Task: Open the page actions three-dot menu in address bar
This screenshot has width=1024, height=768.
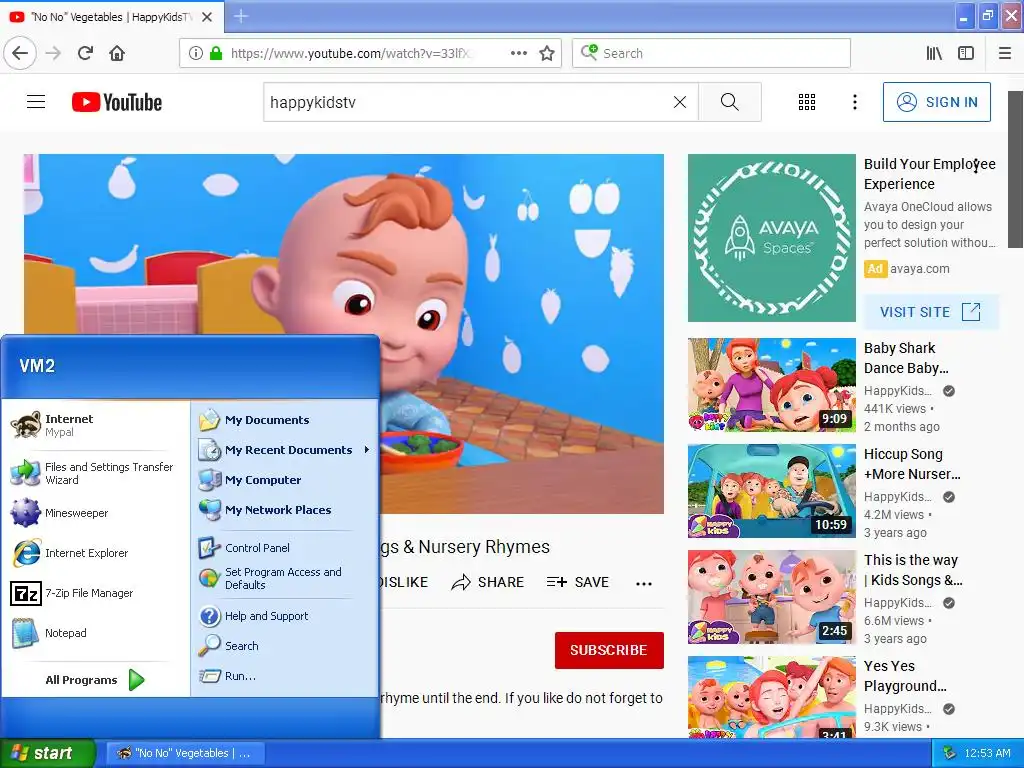Action: click(519, 54)
